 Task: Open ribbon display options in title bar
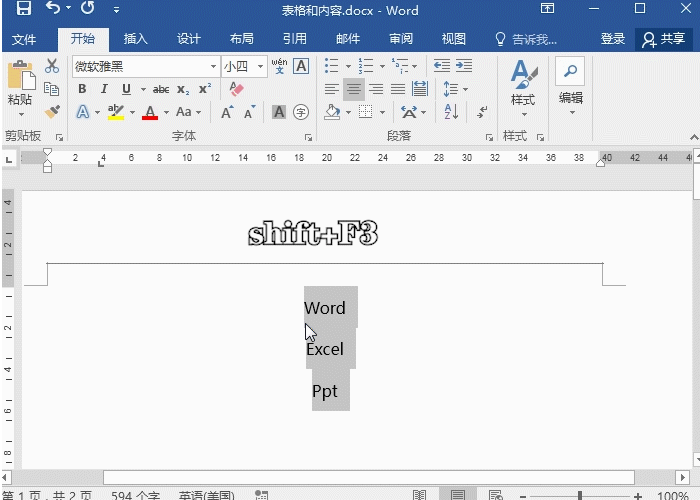point(547,8)
